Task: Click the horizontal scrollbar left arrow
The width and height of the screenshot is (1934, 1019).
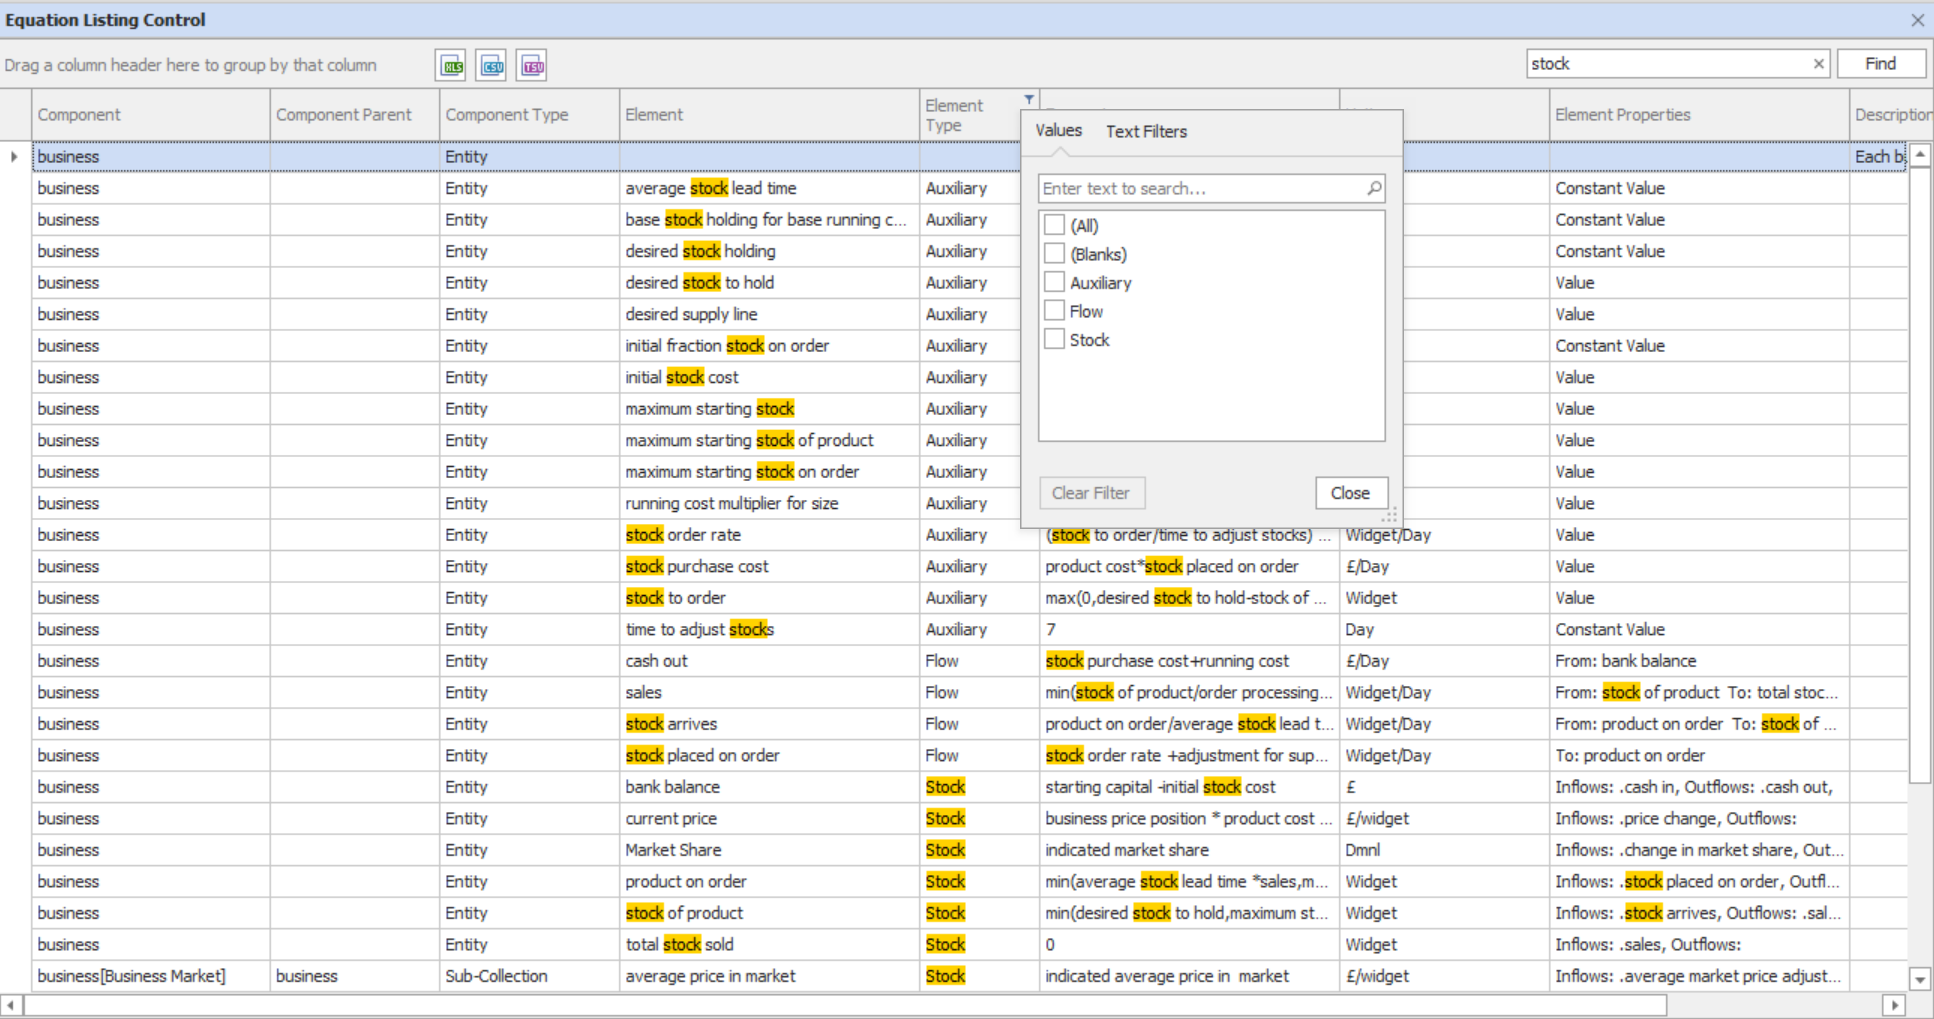Action: 11,1004
